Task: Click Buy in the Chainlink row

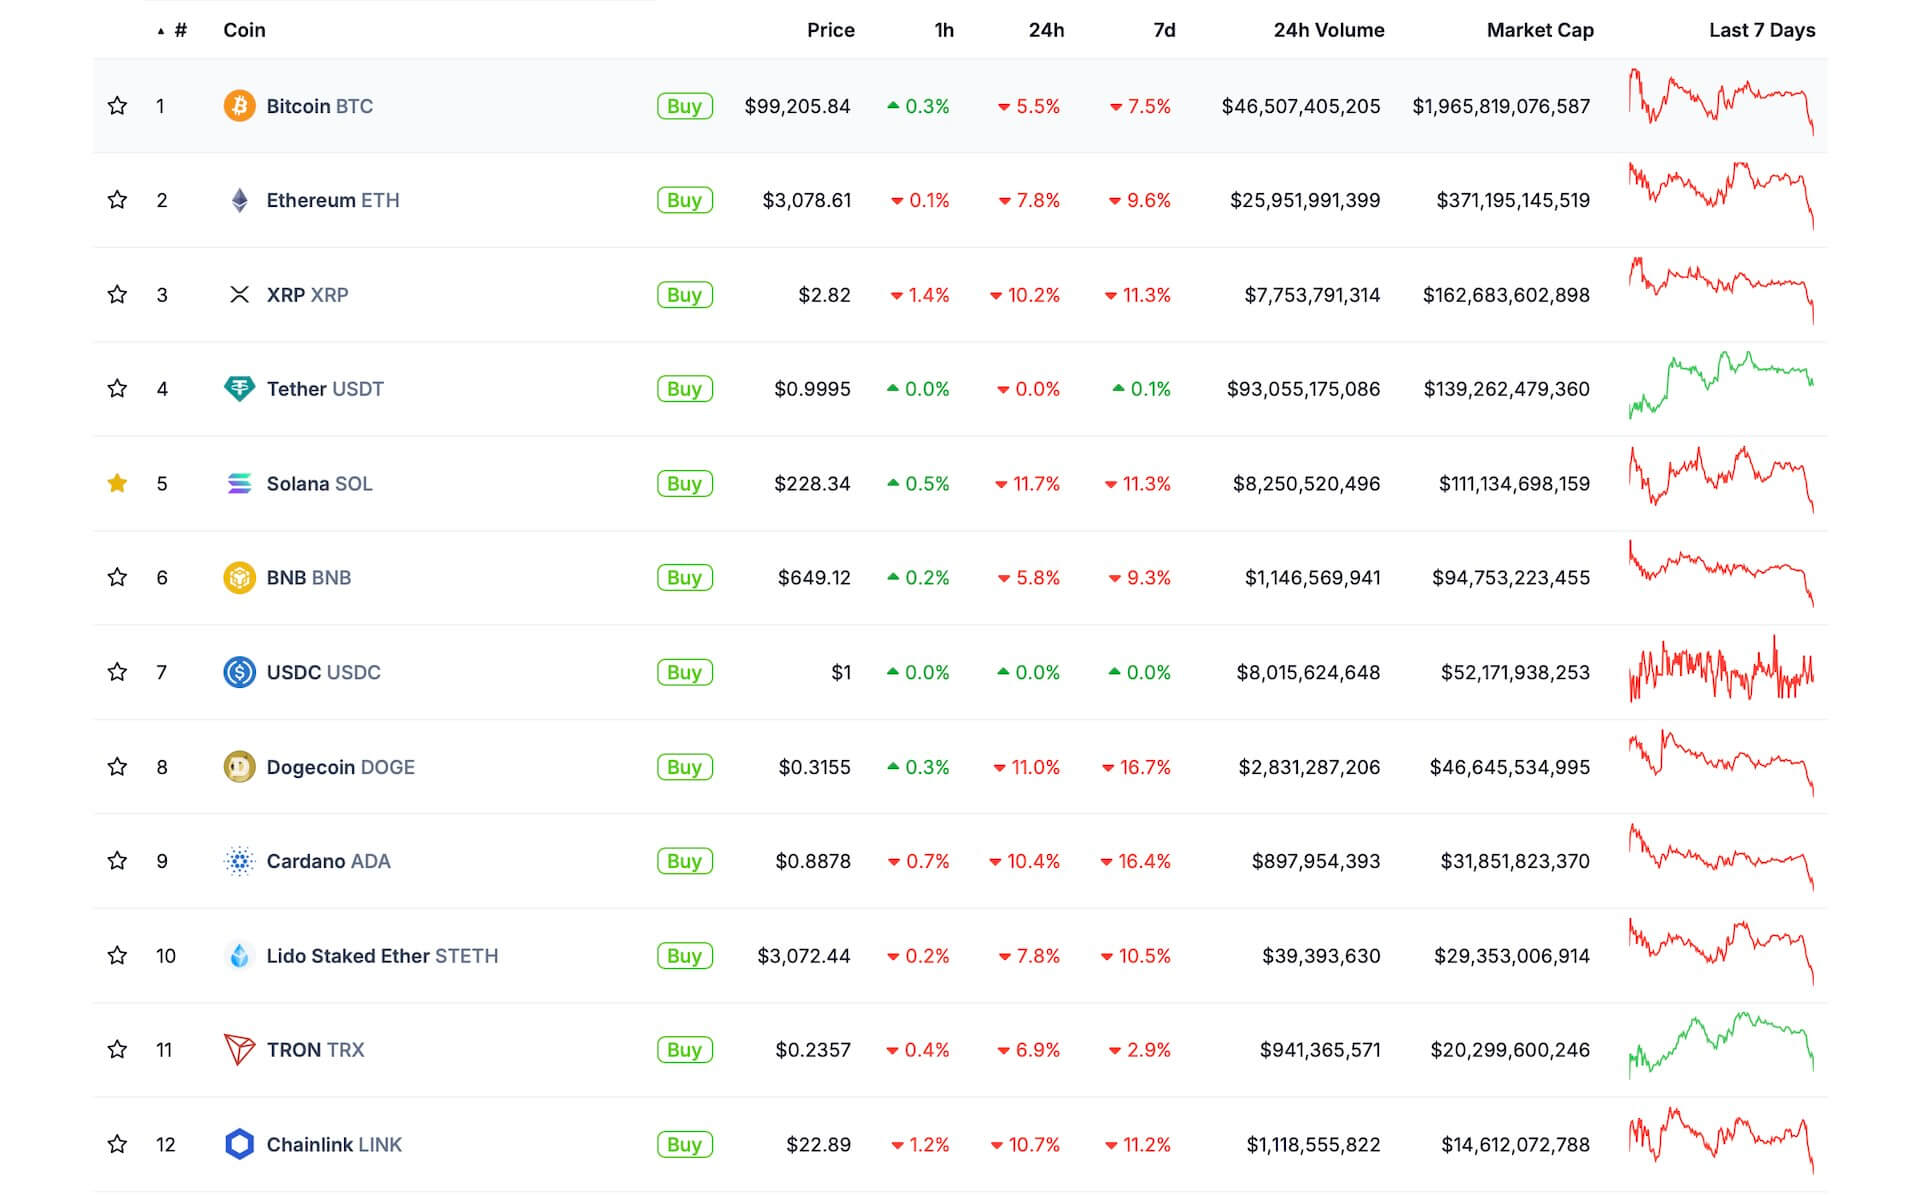Action: coord(685,1144)
